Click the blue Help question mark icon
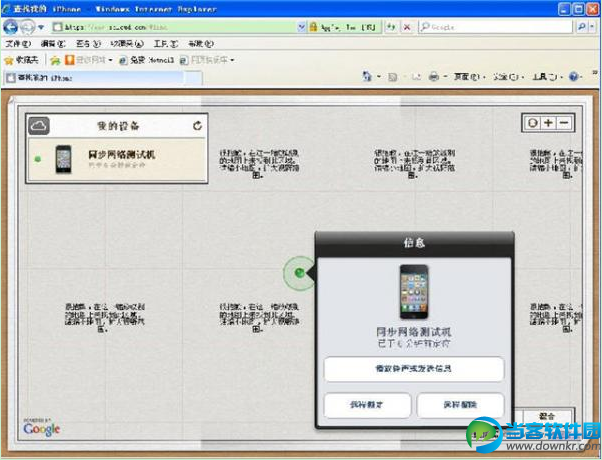The image size is (602, 460). click(574, 77)
